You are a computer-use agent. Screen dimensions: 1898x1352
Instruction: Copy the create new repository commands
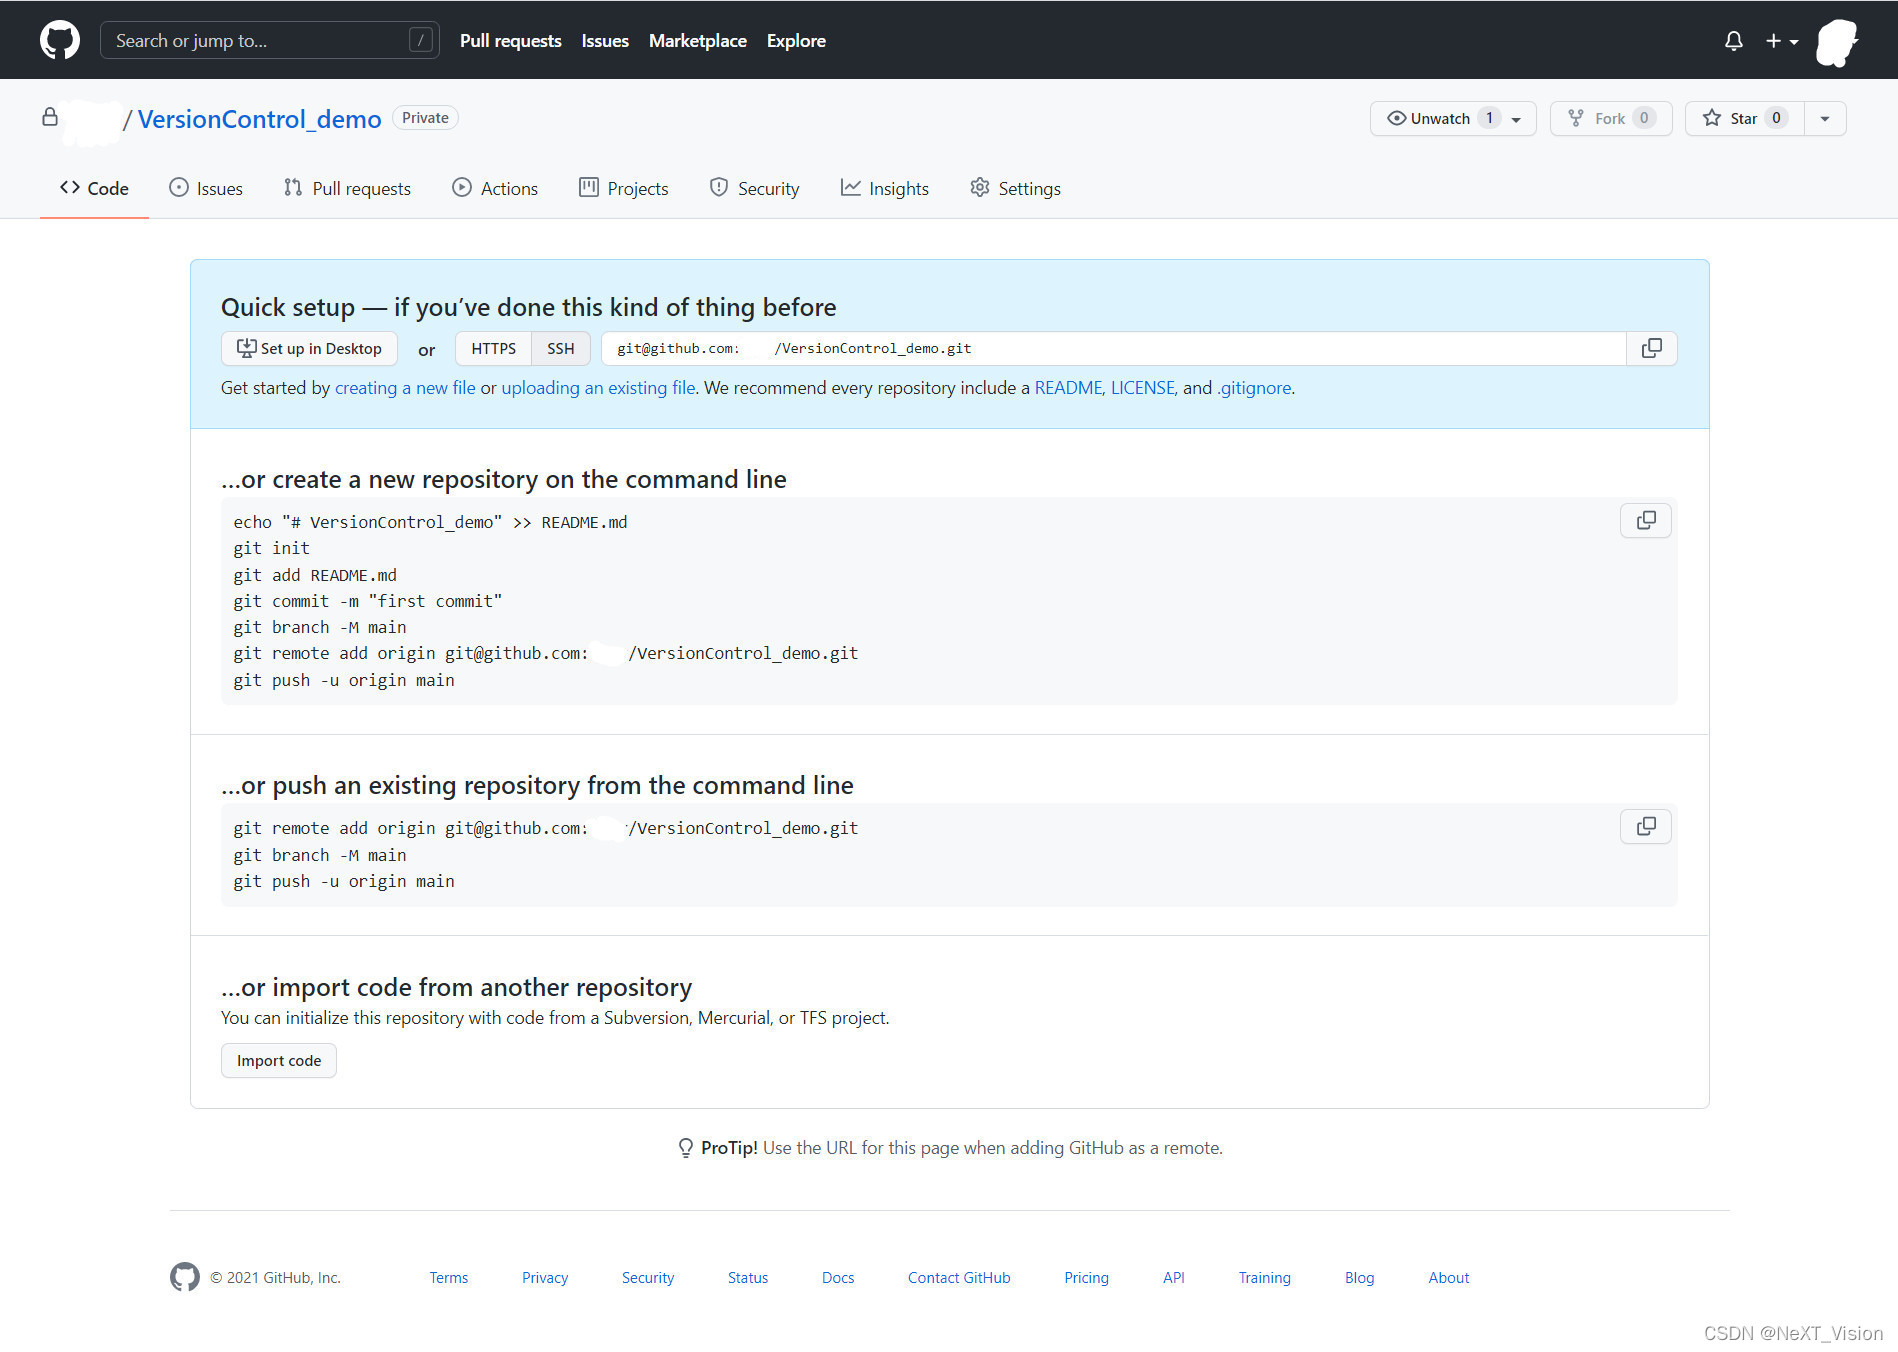click(1646, 521)
